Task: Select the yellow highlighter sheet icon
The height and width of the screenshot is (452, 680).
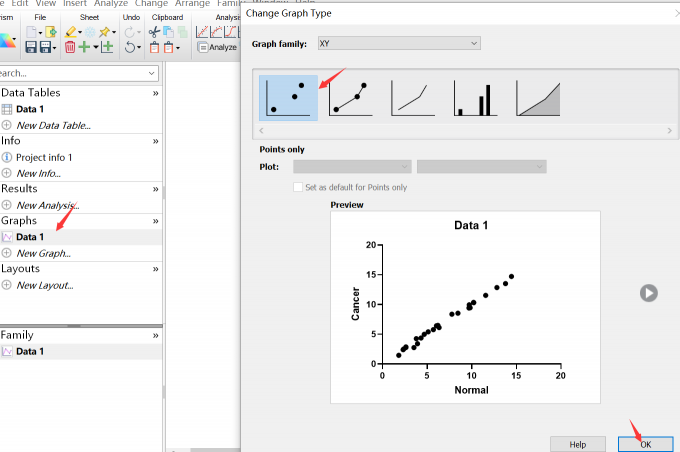Action: [x=71, y=32]
